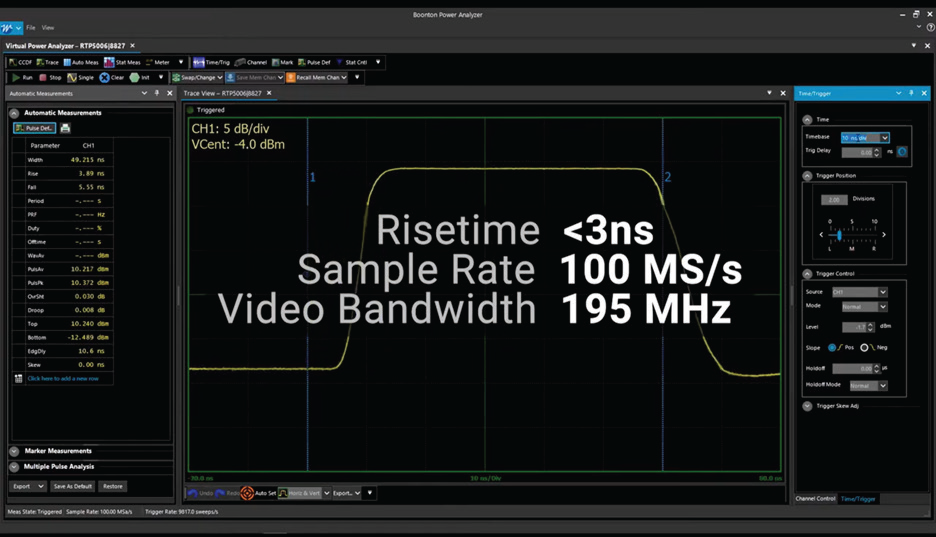This screenshot has width=936, height=537.
Task: Open the trigger Mode dropdown
Action: [883, 306]
